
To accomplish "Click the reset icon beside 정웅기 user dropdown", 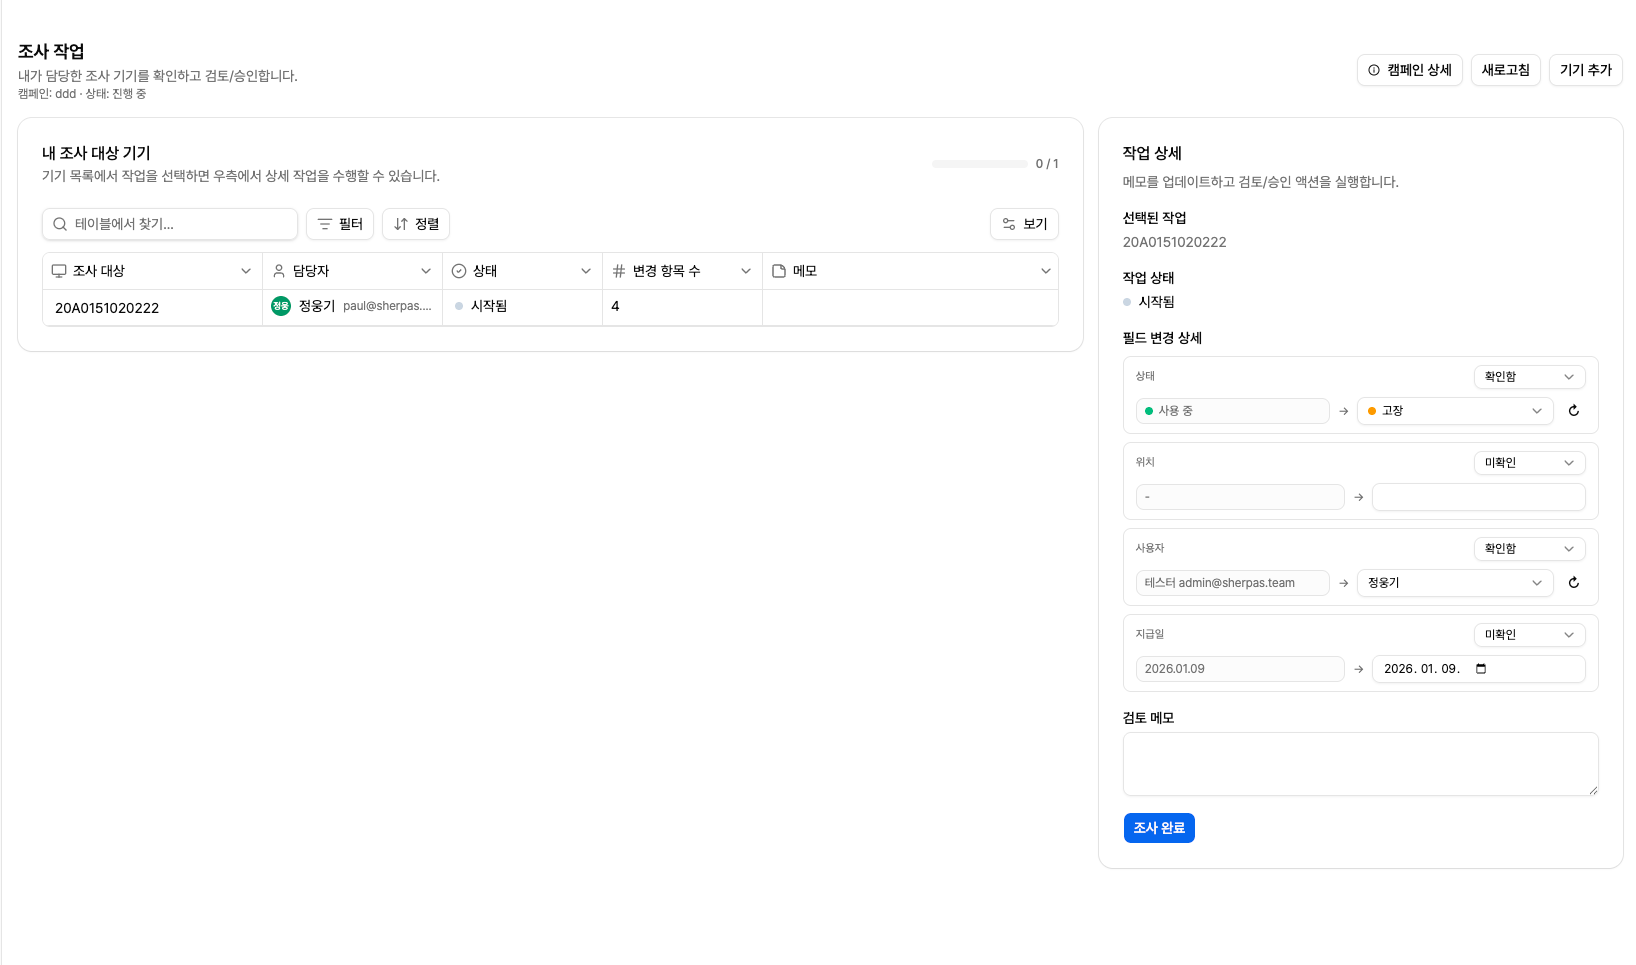I will (x=1574, y=583).
